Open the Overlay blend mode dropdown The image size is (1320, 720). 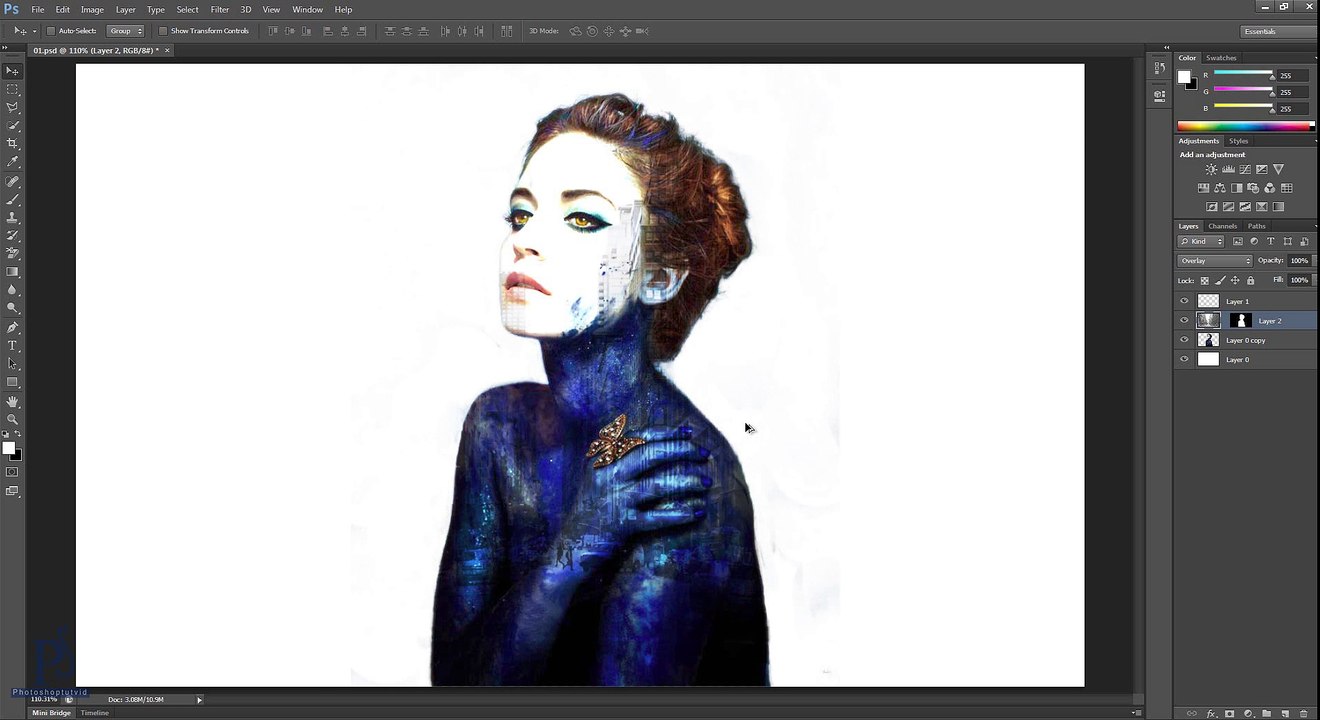pos(1215,261)
